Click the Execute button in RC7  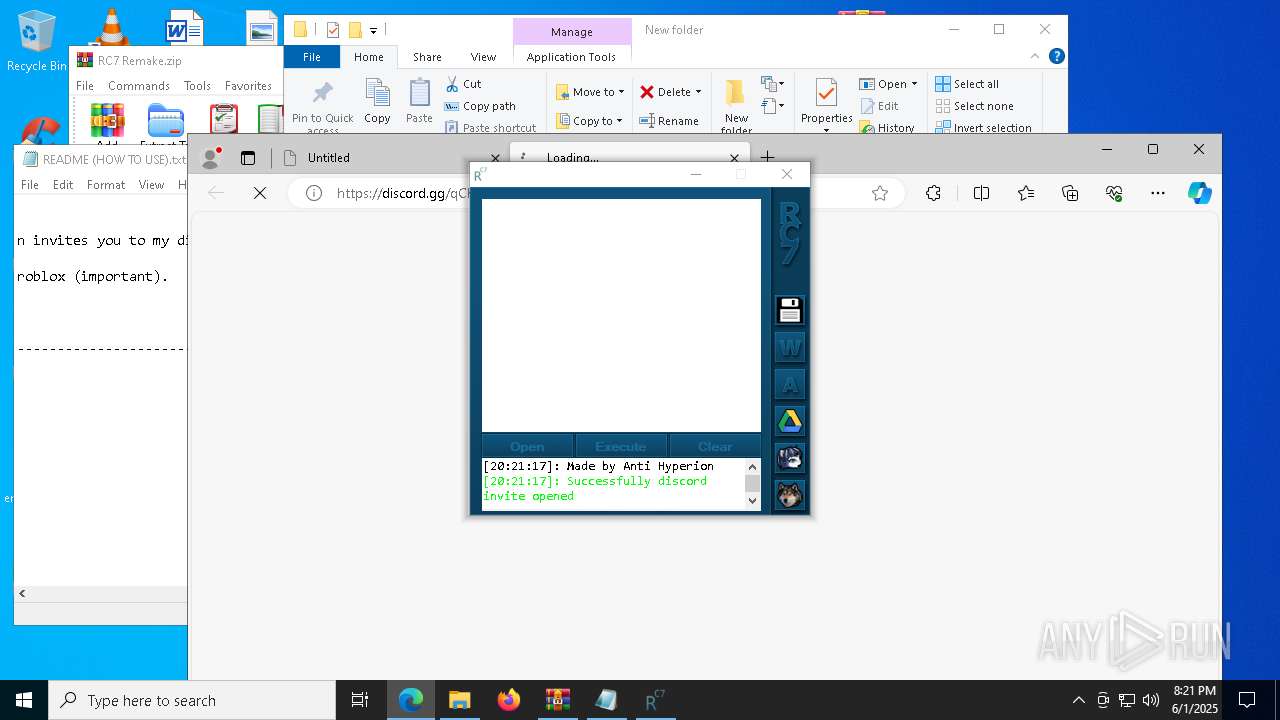[621, 446]
